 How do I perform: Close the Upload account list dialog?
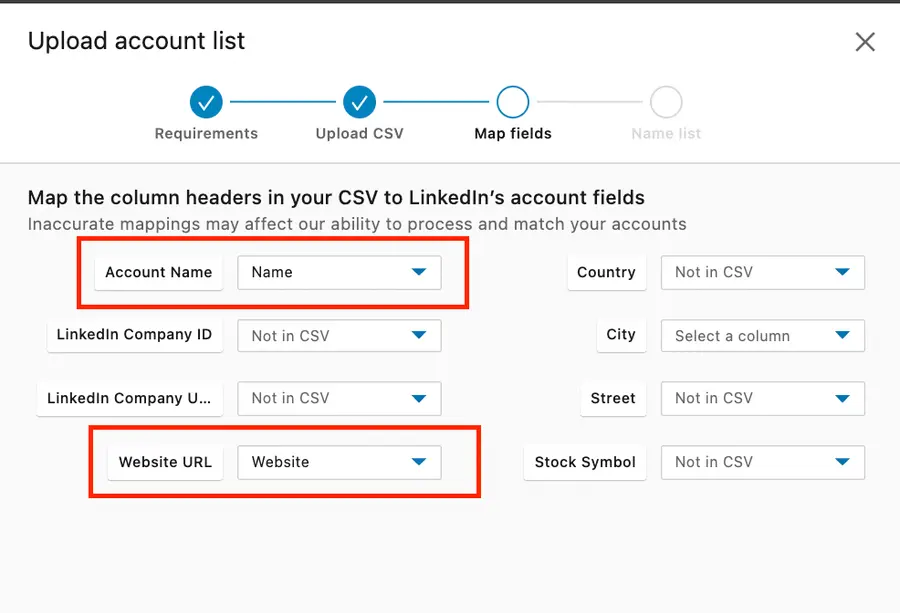click(864, 42)
